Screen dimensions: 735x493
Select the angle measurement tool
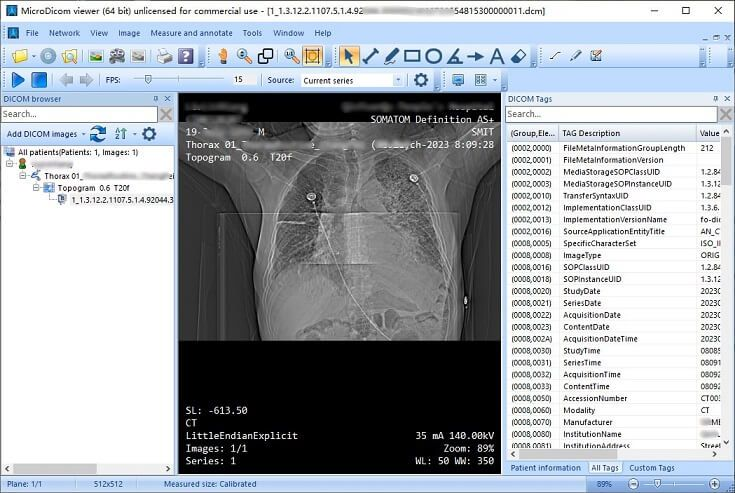(454, 56)
